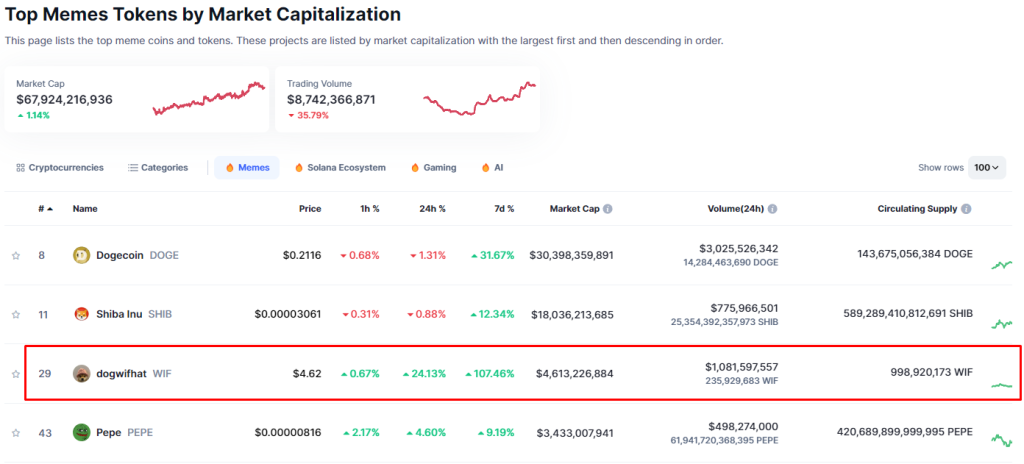Click the dogwifhat coin logo
The width and height of the screenshot is (1024, 464).
point(81,374)
